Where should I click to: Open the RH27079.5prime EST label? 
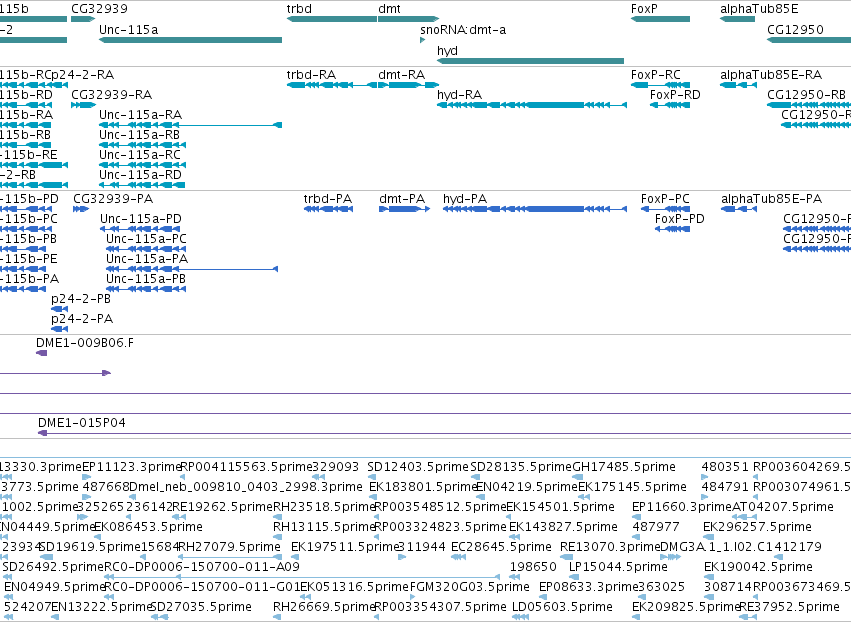[x=229, y=547]
